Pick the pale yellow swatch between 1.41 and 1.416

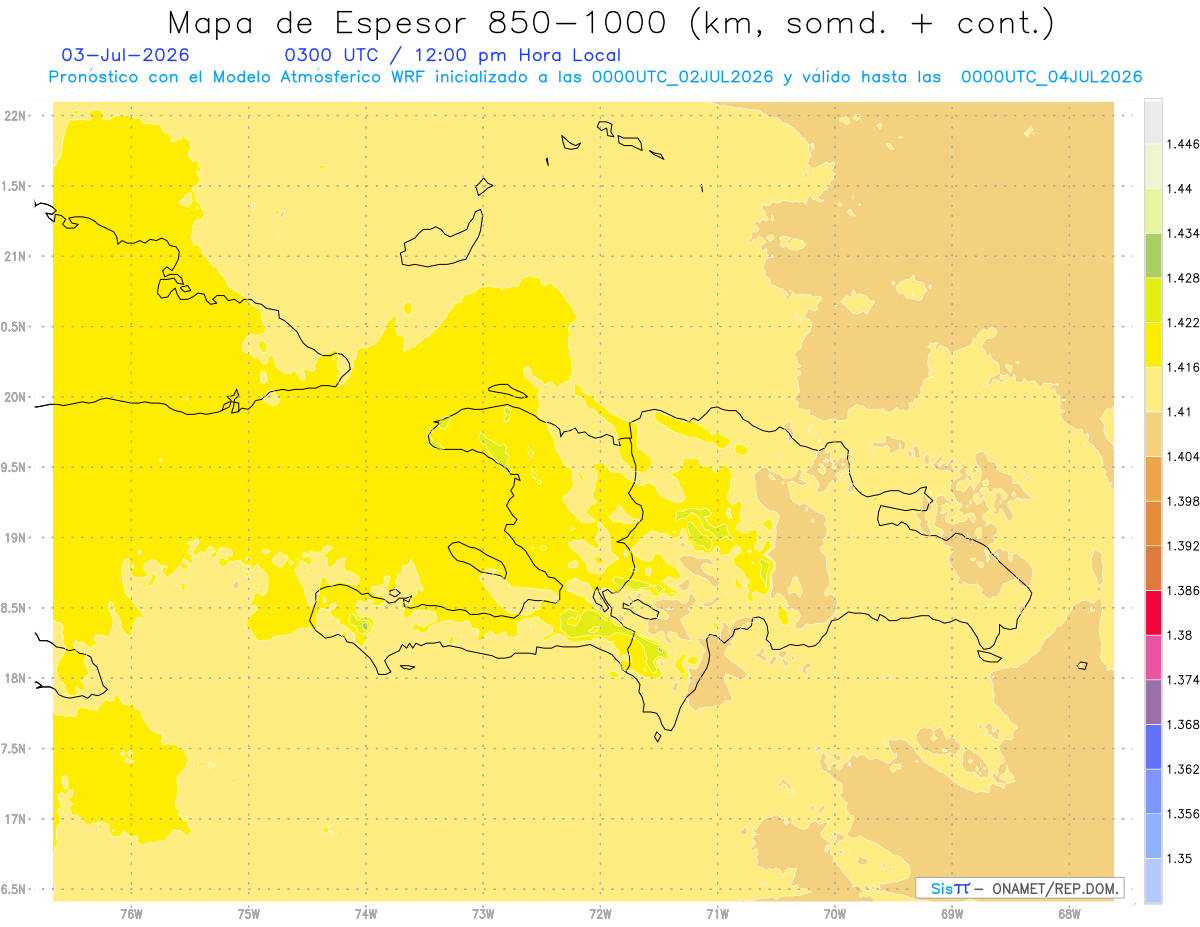click(1153, 389)
